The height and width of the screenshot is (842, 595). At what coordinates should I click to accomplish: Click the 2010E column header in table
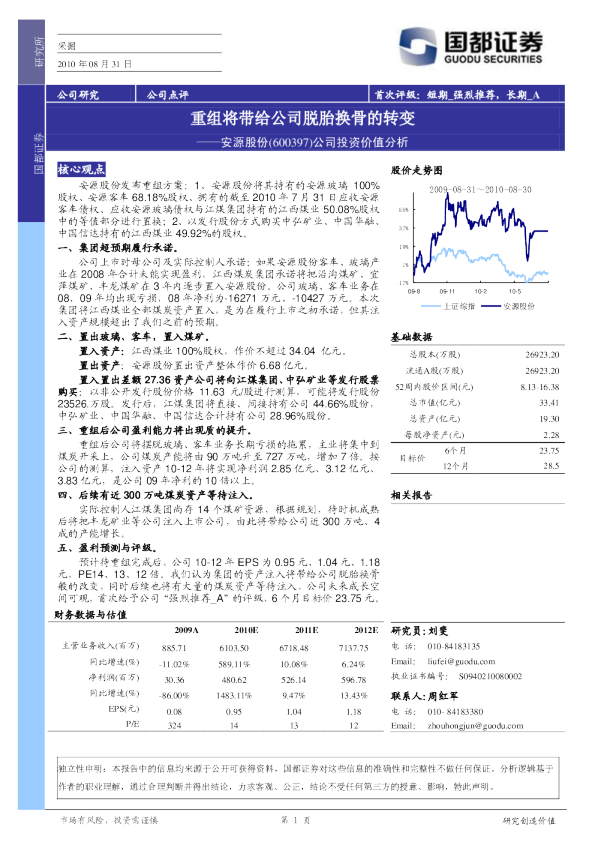[246, 630]
